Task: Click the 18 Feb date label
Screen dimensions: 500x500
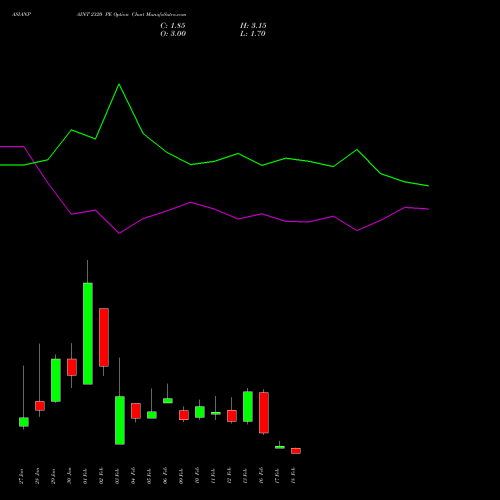Action: point(294,476)
